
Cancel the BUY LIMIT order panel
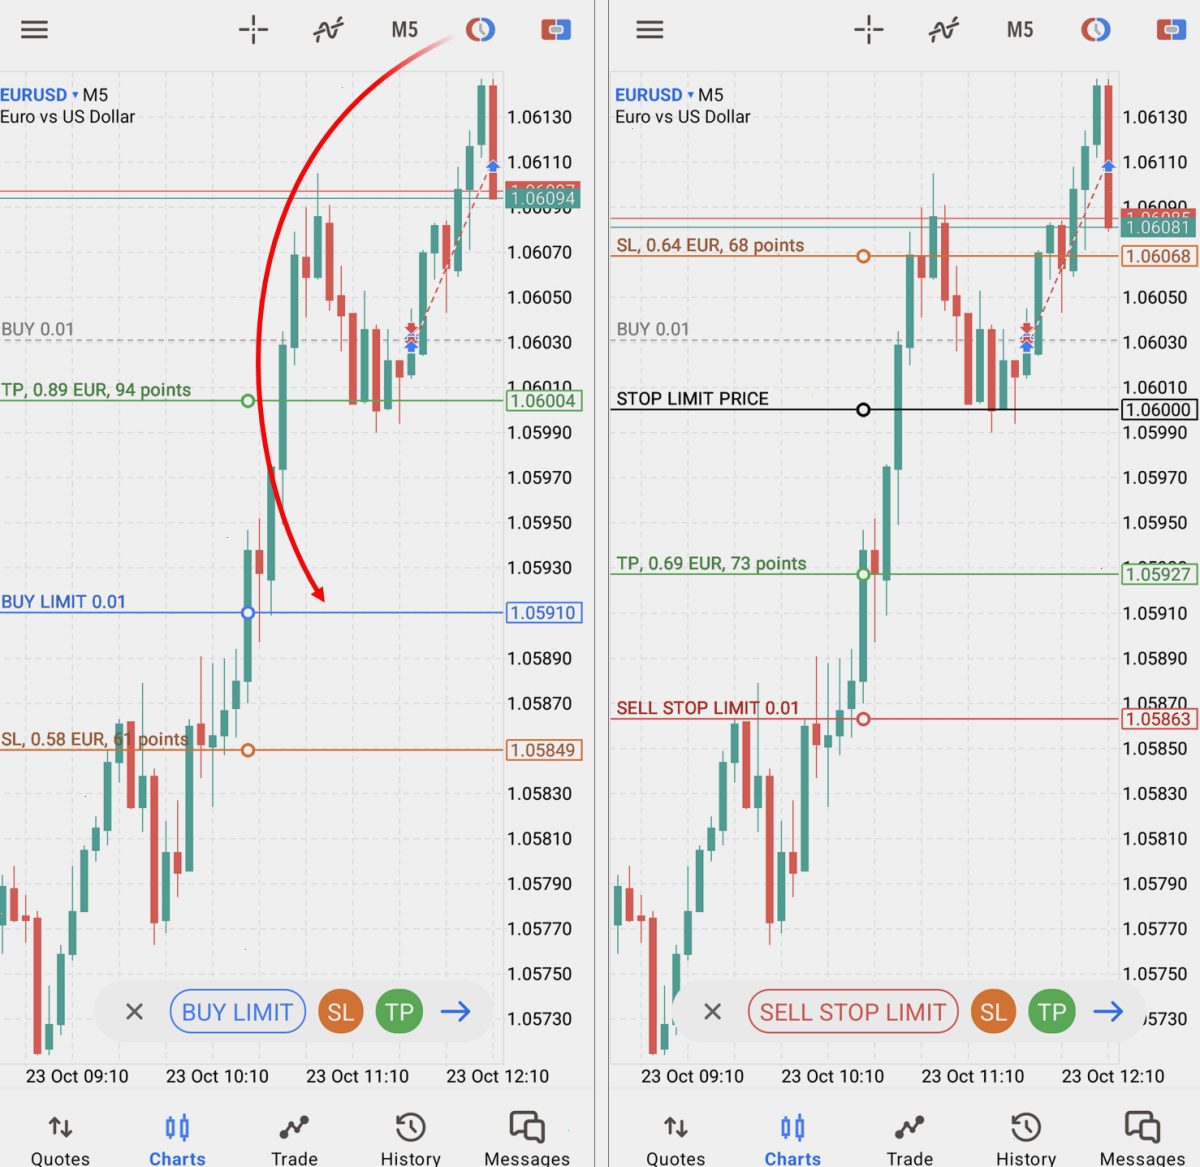coord(134,1012)
